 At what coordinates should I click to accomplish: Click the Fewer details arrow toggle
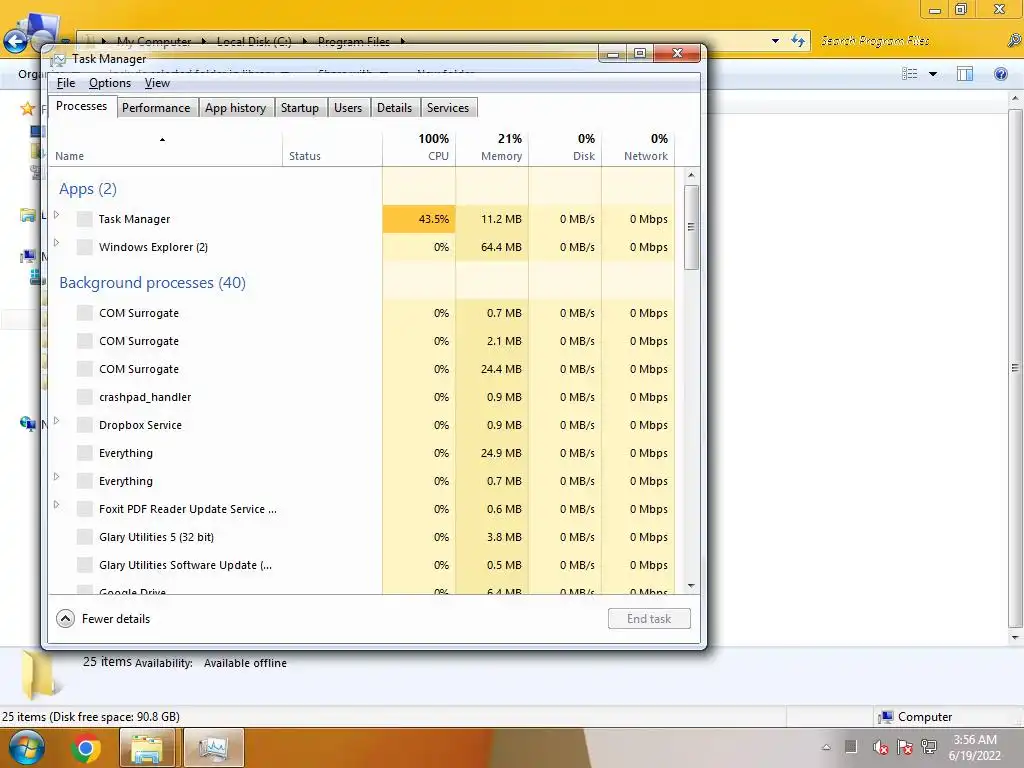tap(65, 618)
